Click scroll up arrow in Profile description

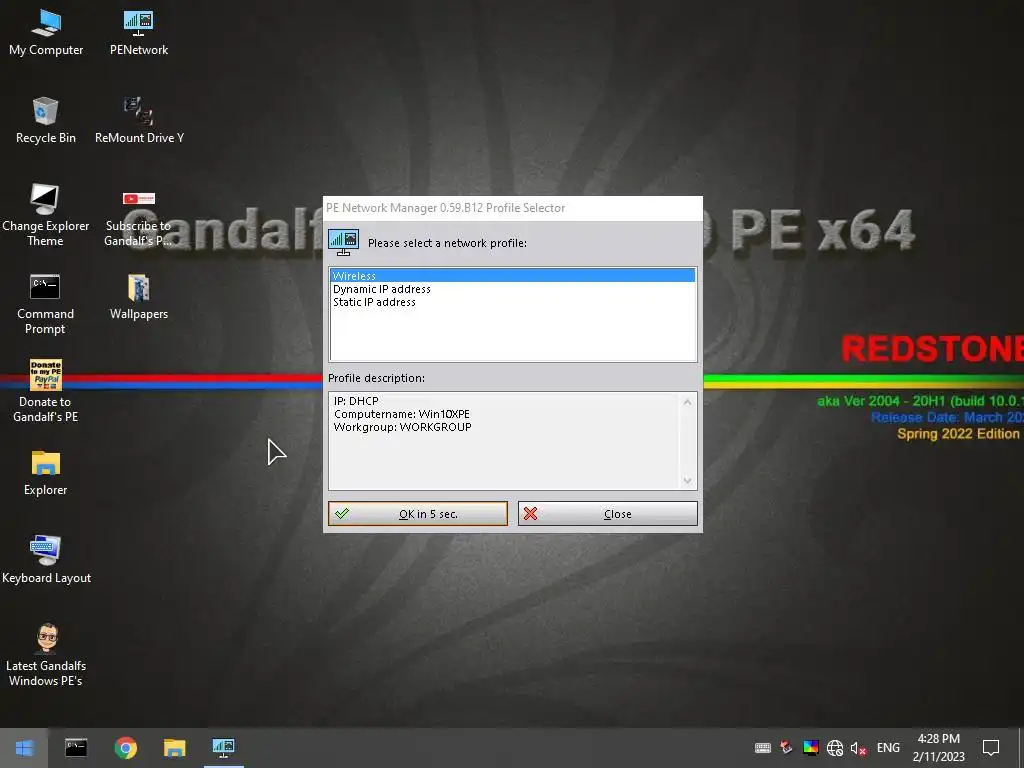click(x=687, y=402)
